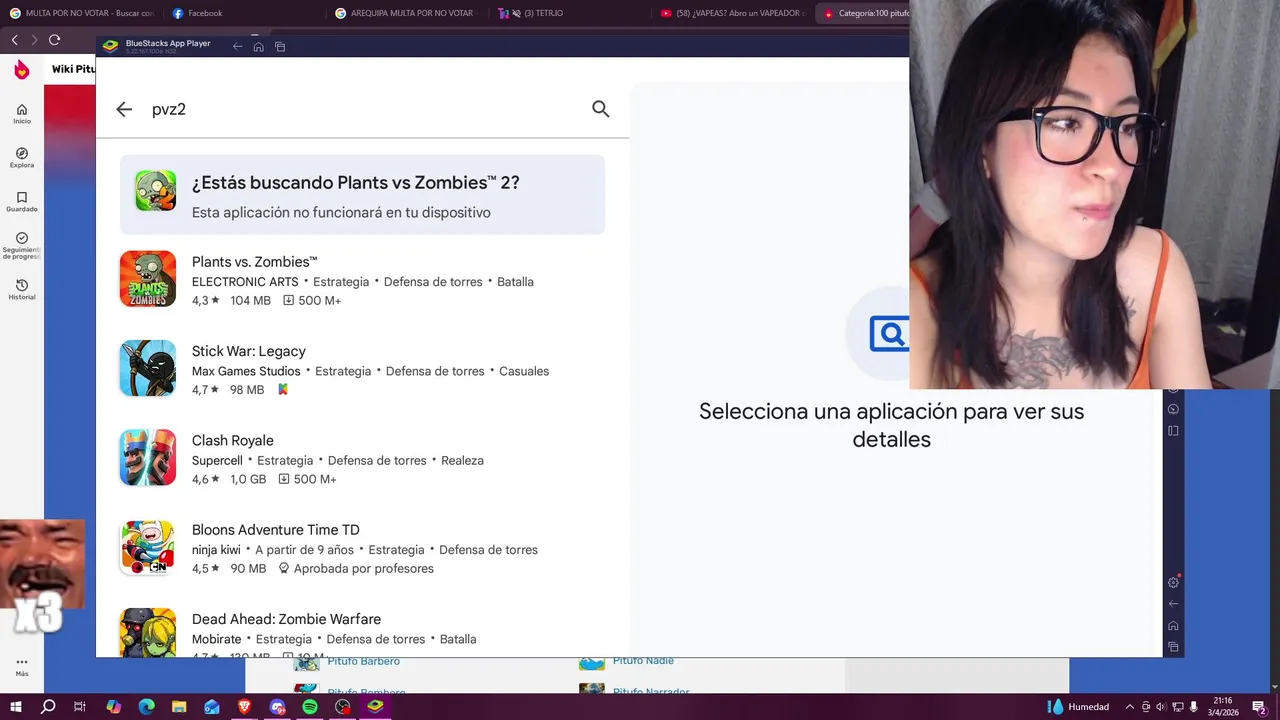Open Task View on the taskbar
This screenshot has height=720, width=1280.
(80, 707)
